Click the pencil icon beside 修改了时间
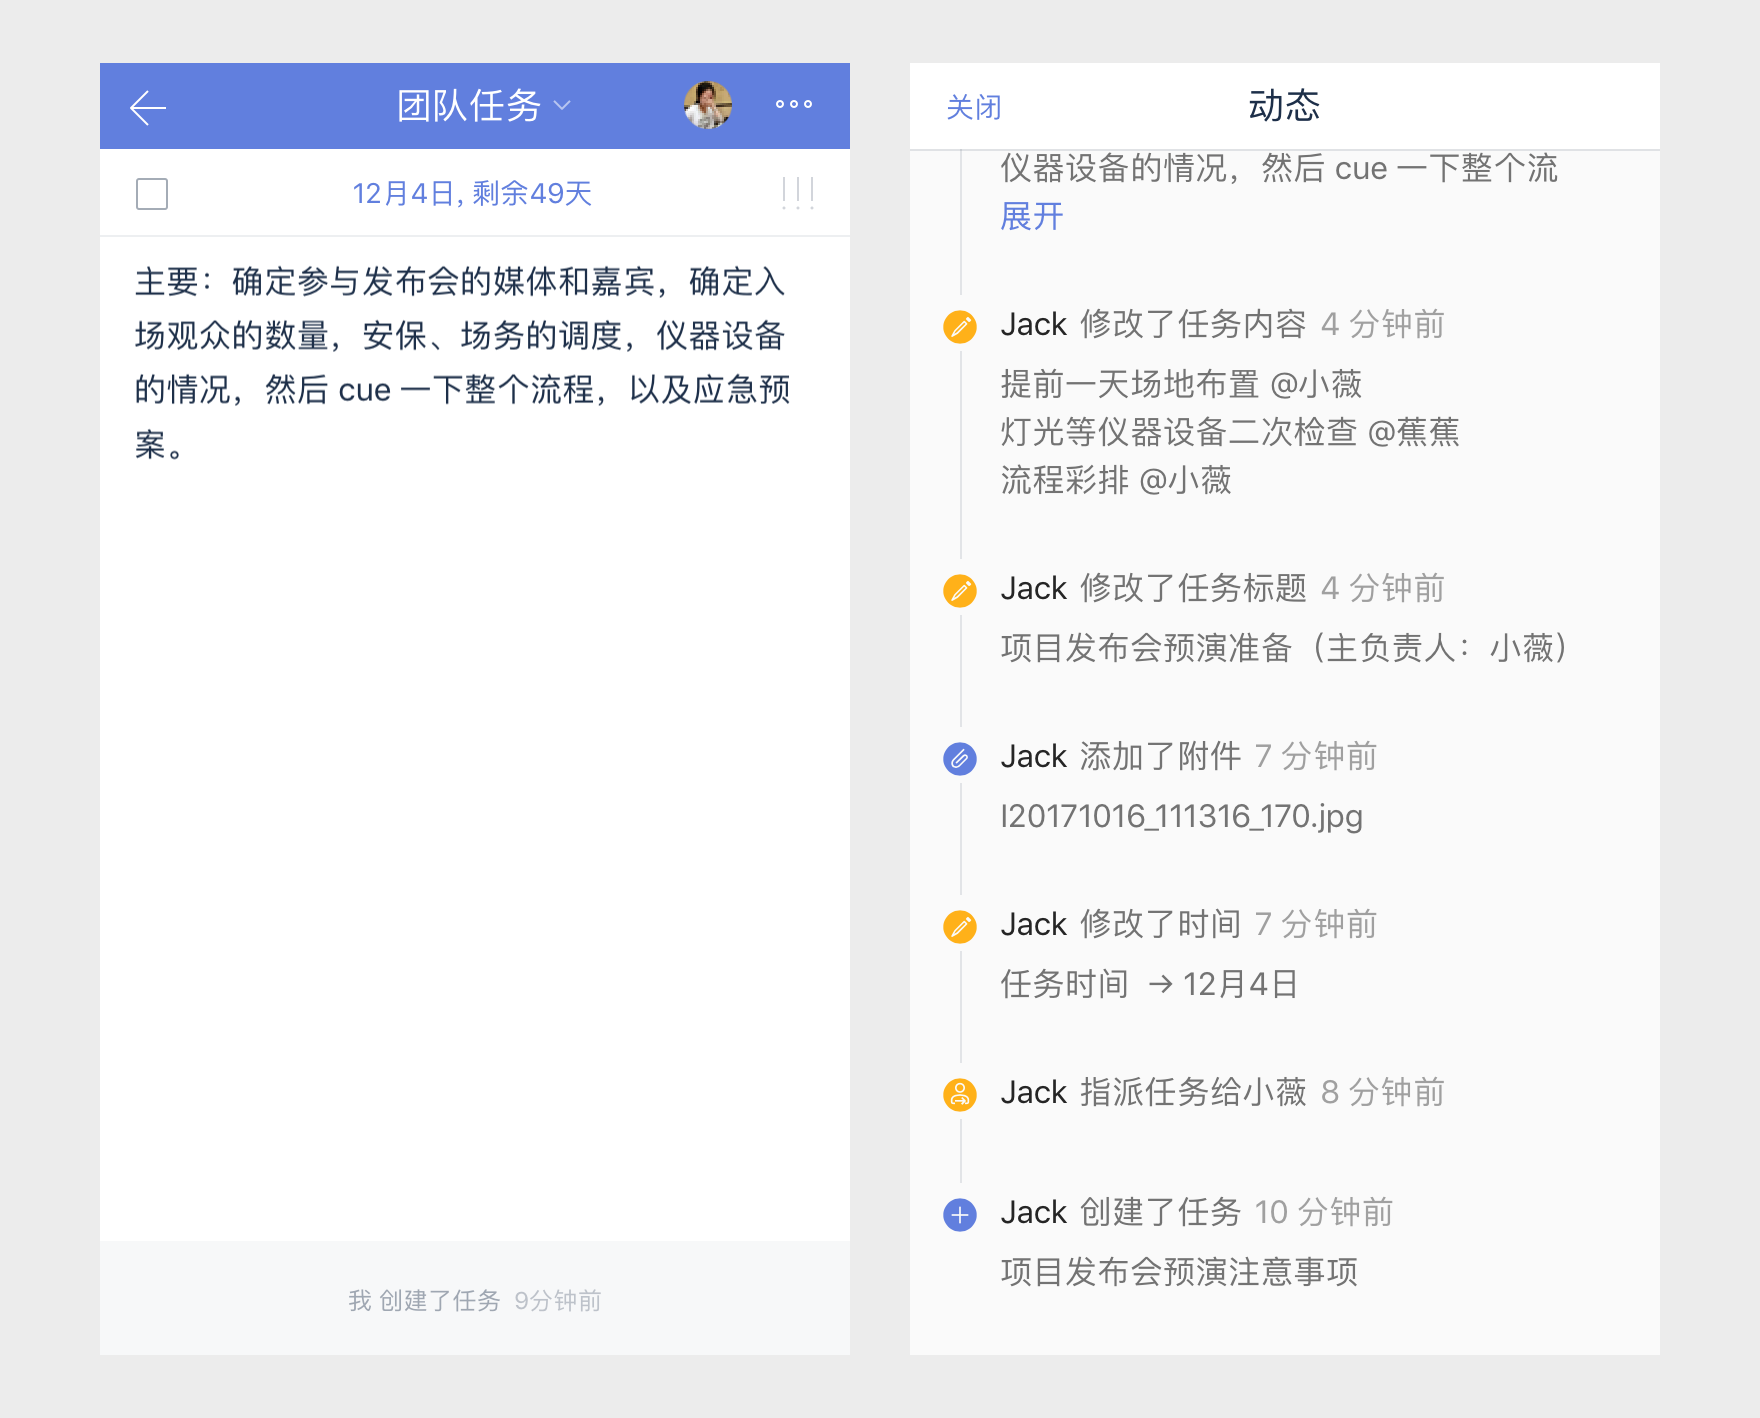This screenshot has height=1418, width=1760. (x=960, y=926)
